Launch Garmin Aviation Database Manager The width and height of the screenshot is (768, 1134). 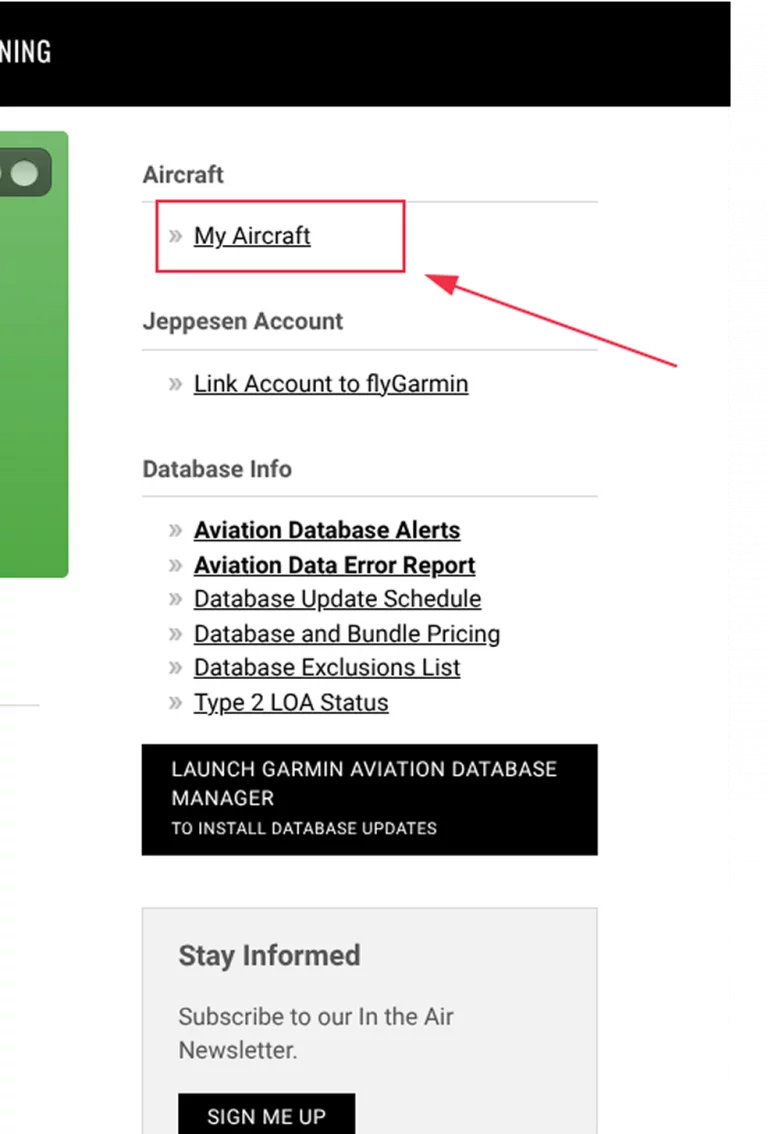click(x=370, y=799)
